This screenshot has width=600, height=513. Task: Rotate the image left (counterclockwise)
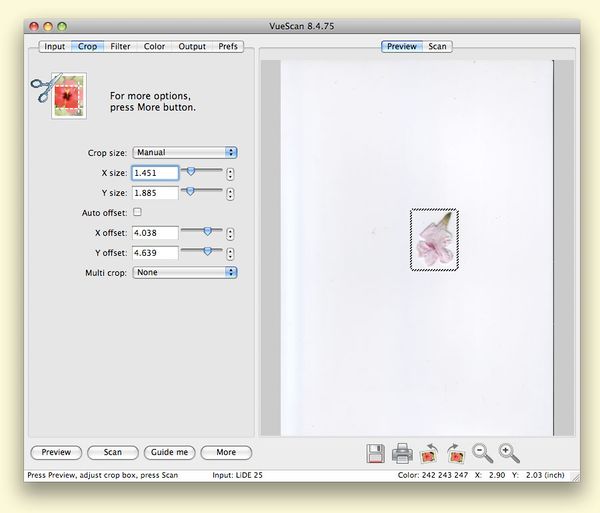(429, 453)
